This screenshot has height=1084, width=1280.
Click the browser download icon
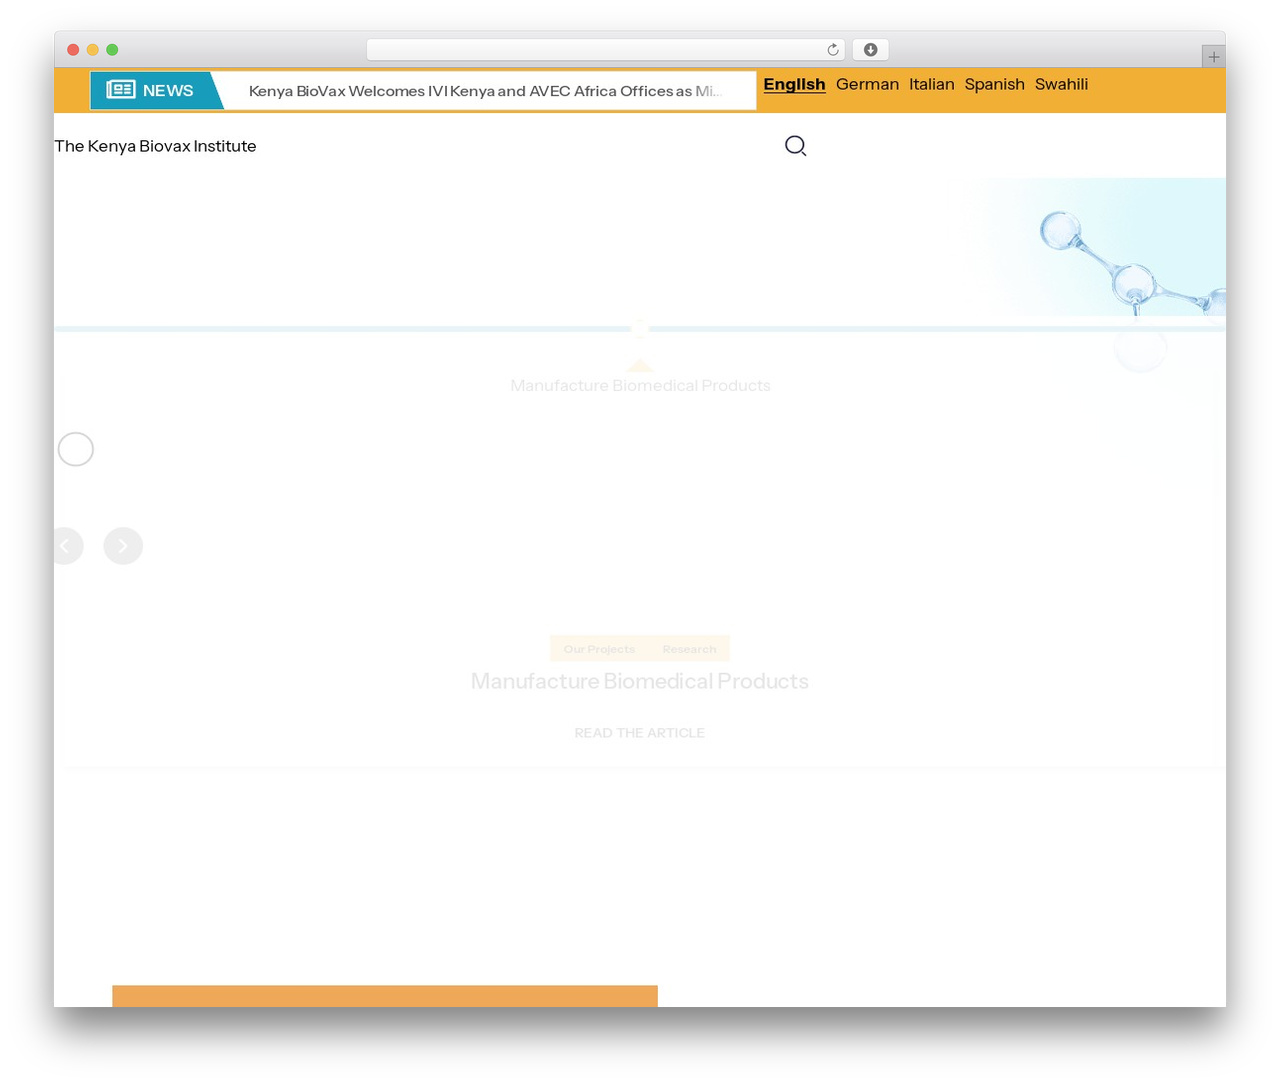pyautogui.click(x=870, y=50)
